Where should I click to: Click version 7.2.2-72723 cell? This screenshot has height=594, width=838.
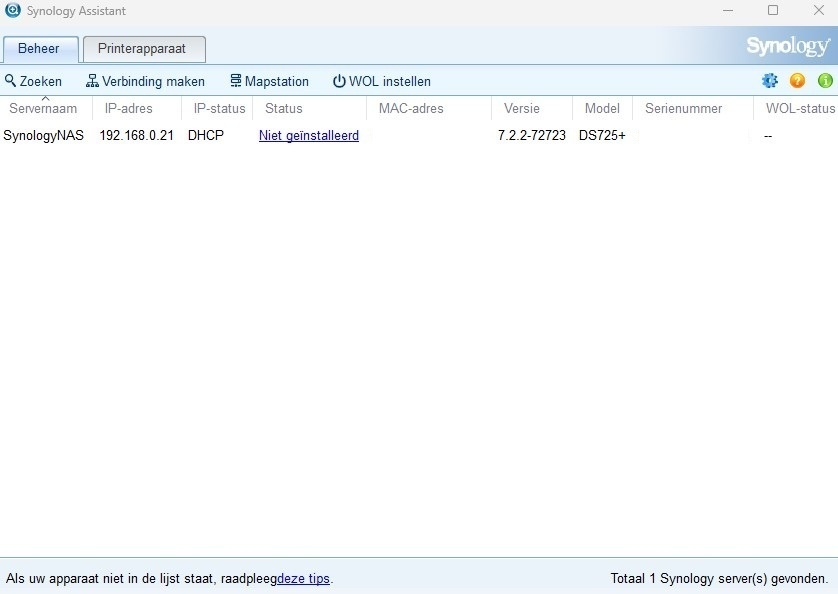(532, 135)
